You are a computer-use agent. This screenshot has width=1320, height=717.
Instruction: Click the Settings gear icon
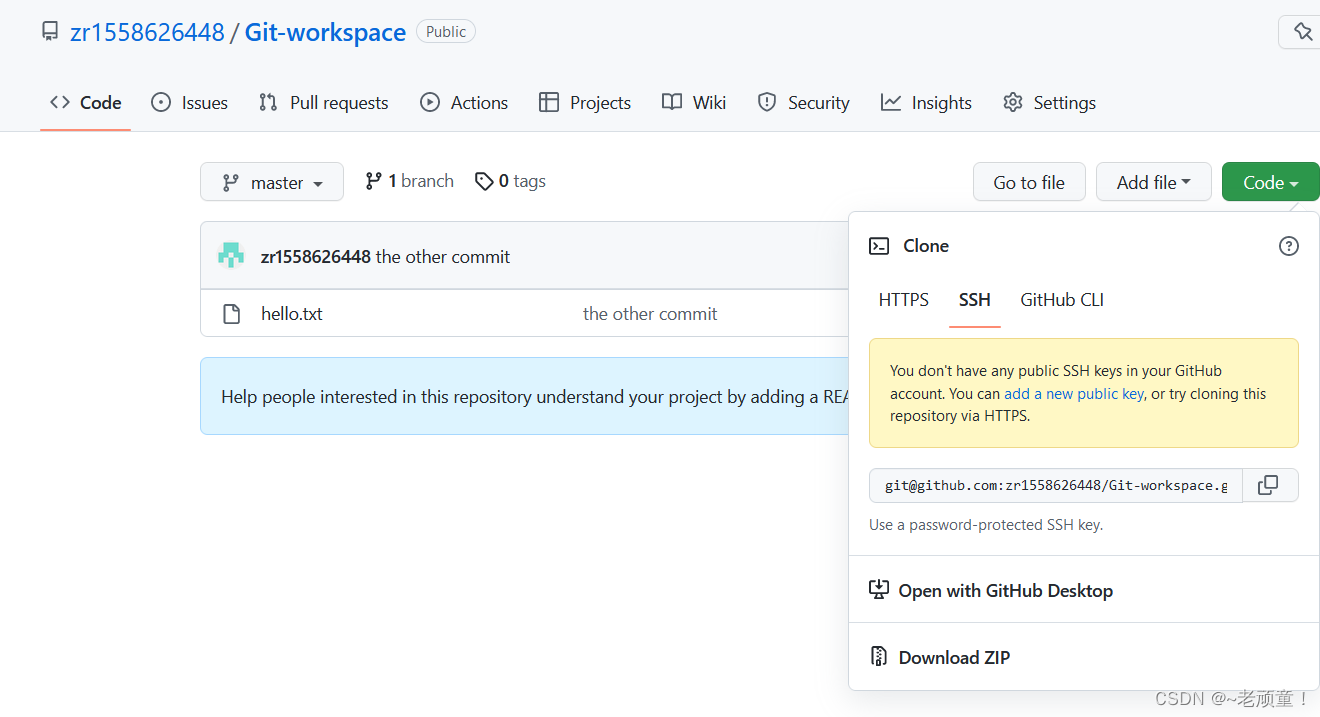(1013, 102)
